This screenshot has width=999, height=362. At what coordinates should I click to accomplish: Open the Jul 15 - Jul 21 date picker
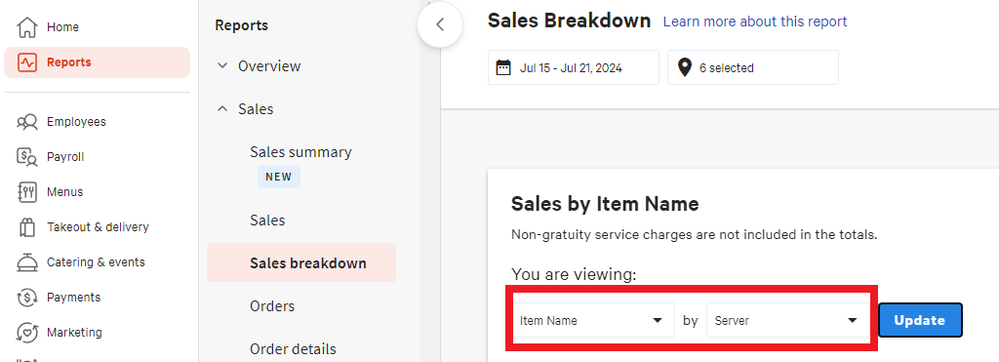(573, 68)
